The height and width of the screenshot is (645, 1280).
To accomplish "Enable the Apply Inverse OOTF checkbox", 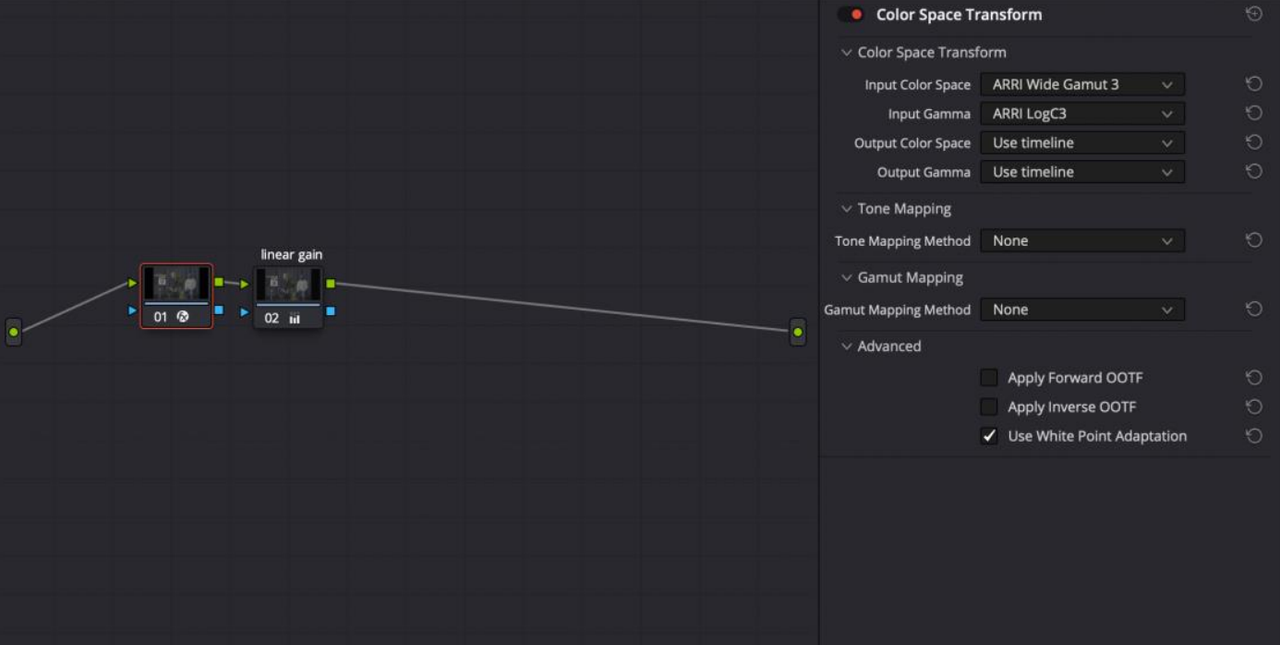I will (x=989, y=407).
